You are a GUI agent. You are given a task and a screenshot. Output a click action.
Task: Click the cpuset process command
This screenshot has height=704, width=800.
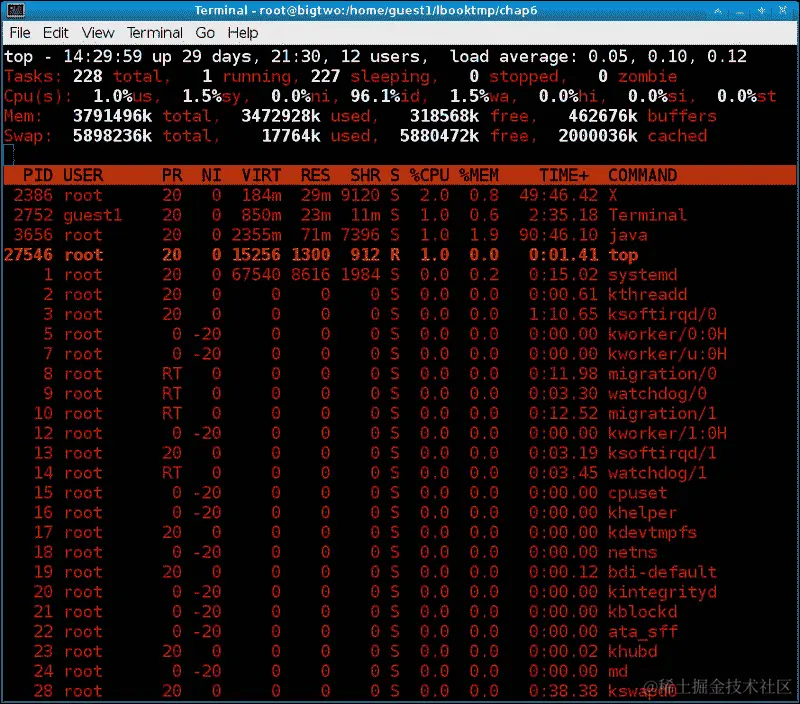(x=638, y=493)
